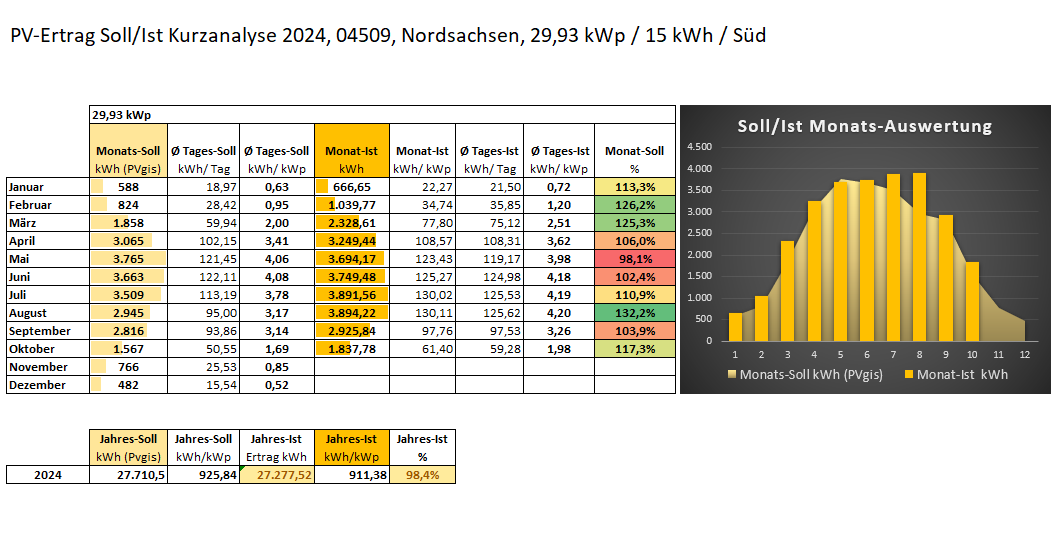
Task: Click the month 10 bar in the chart
Action: [972, 301]
